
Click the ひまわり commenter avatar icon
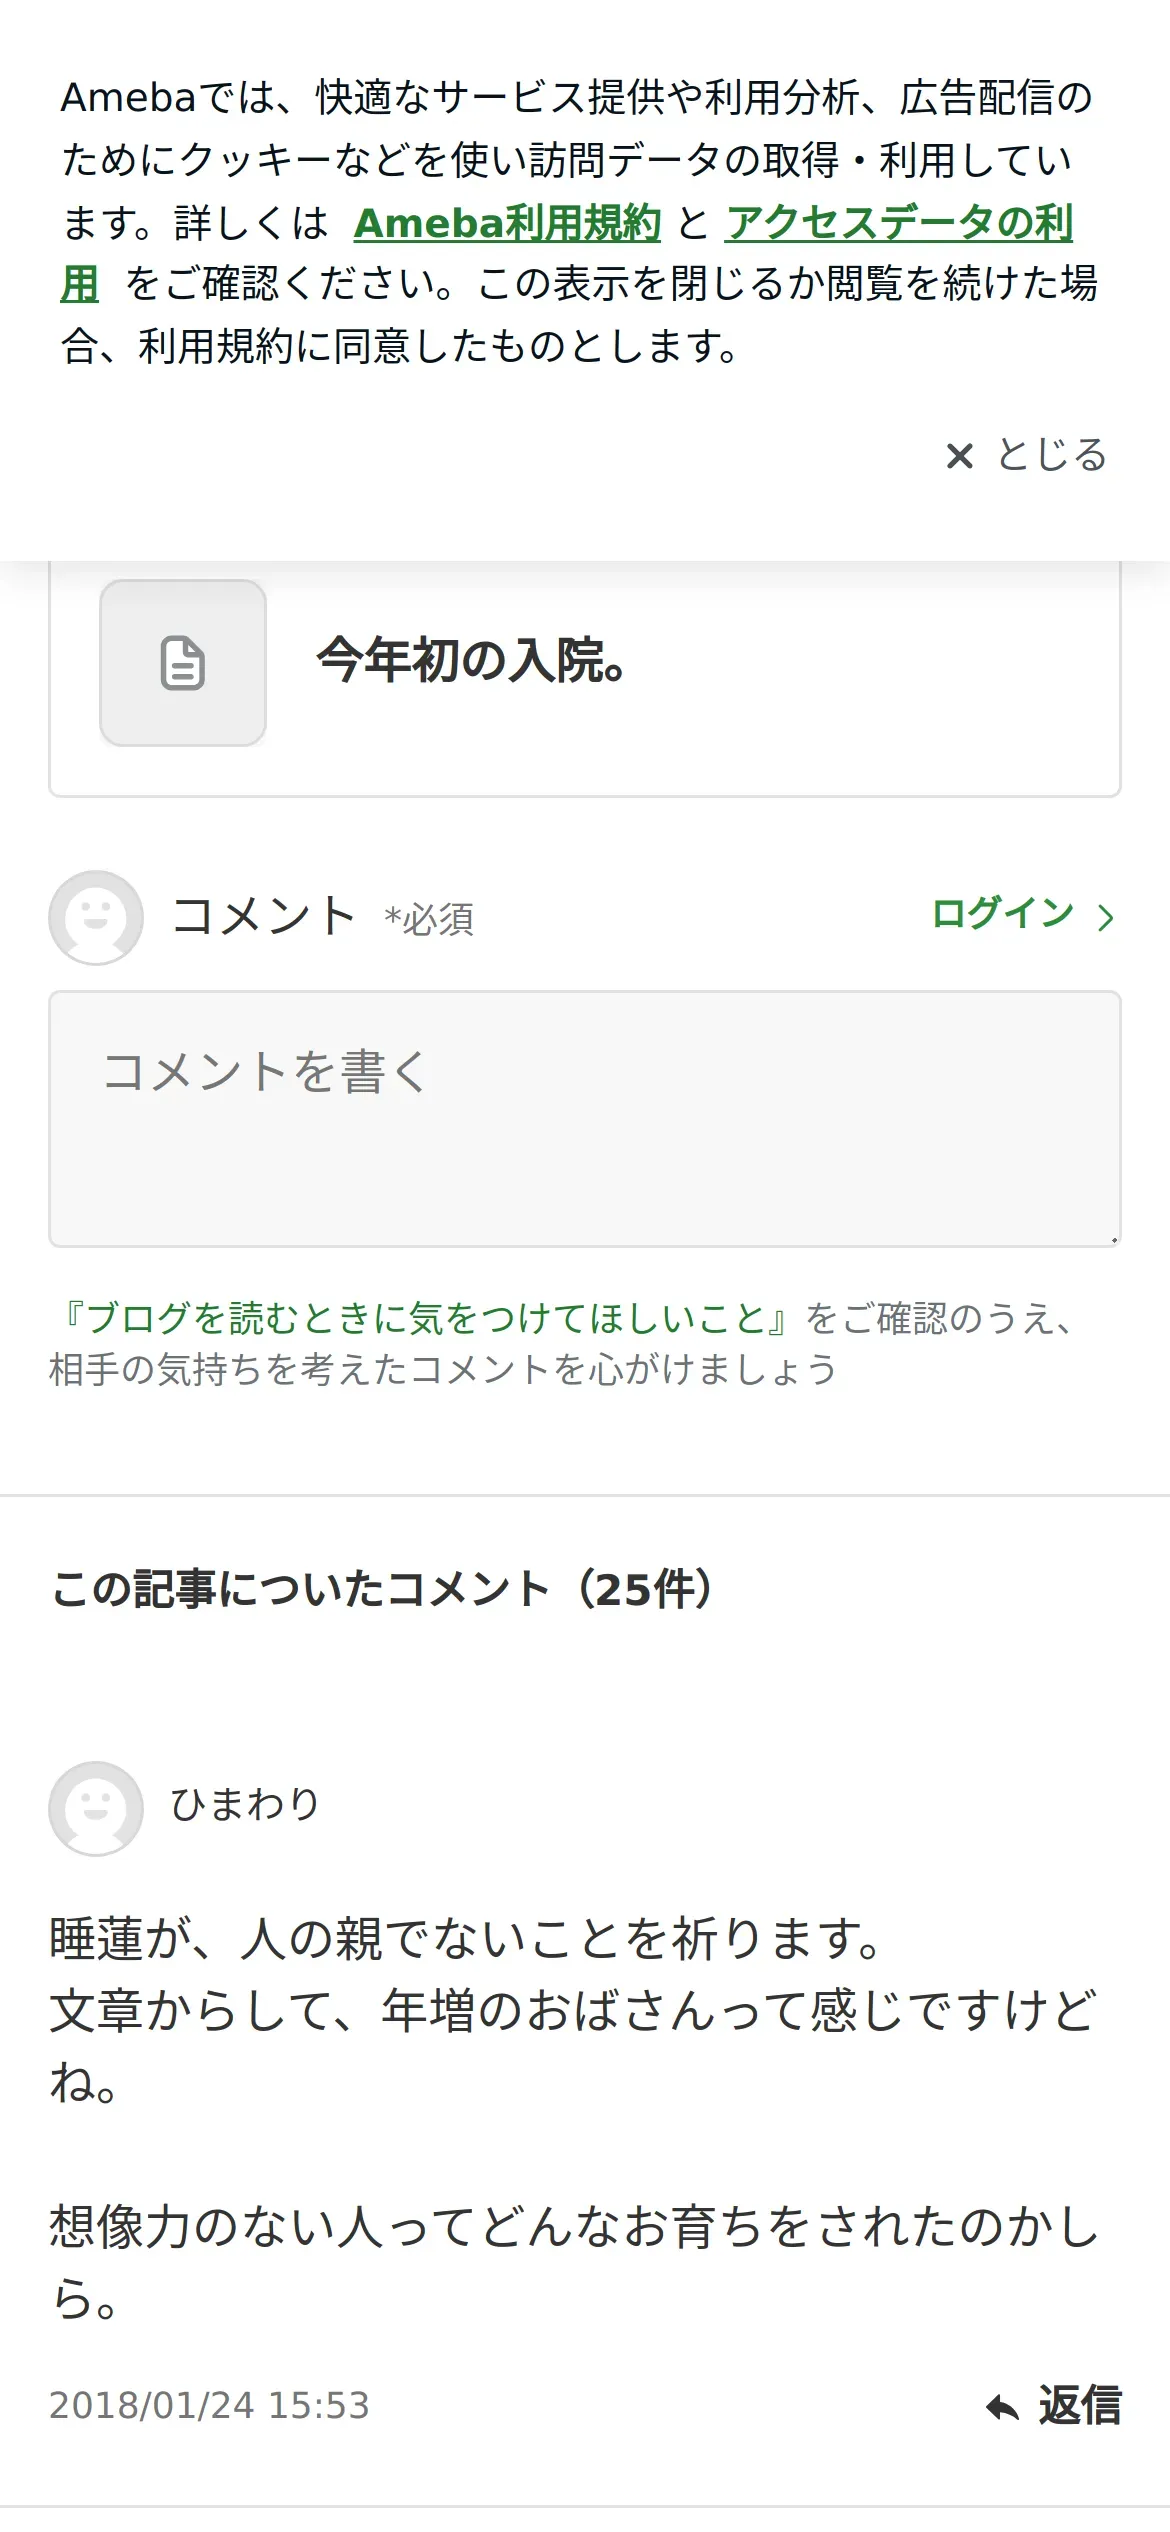[x=96, y=1808]
